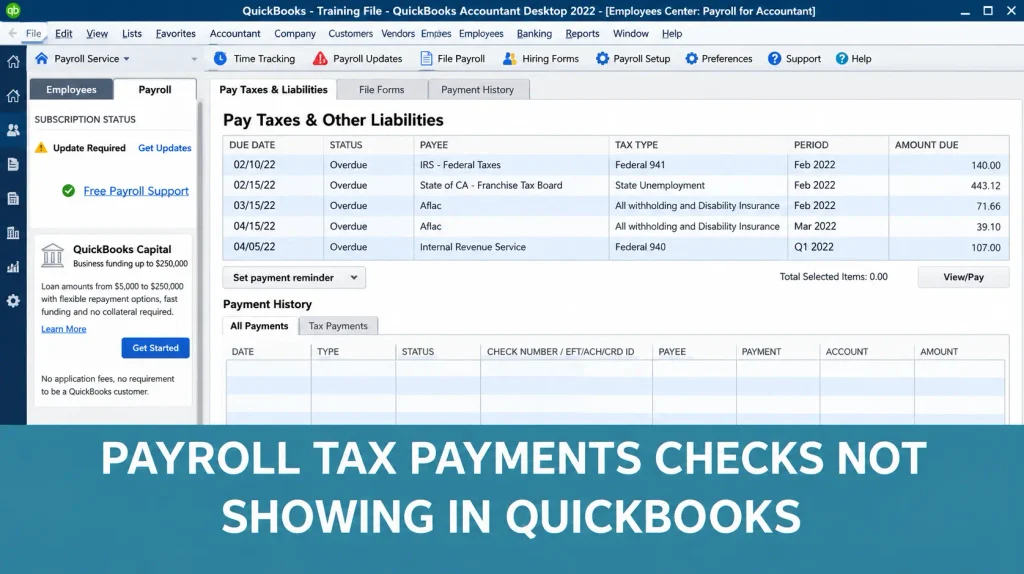
Task: Click the yellow Update Required warning icon
Action: [x=41, y=148]
